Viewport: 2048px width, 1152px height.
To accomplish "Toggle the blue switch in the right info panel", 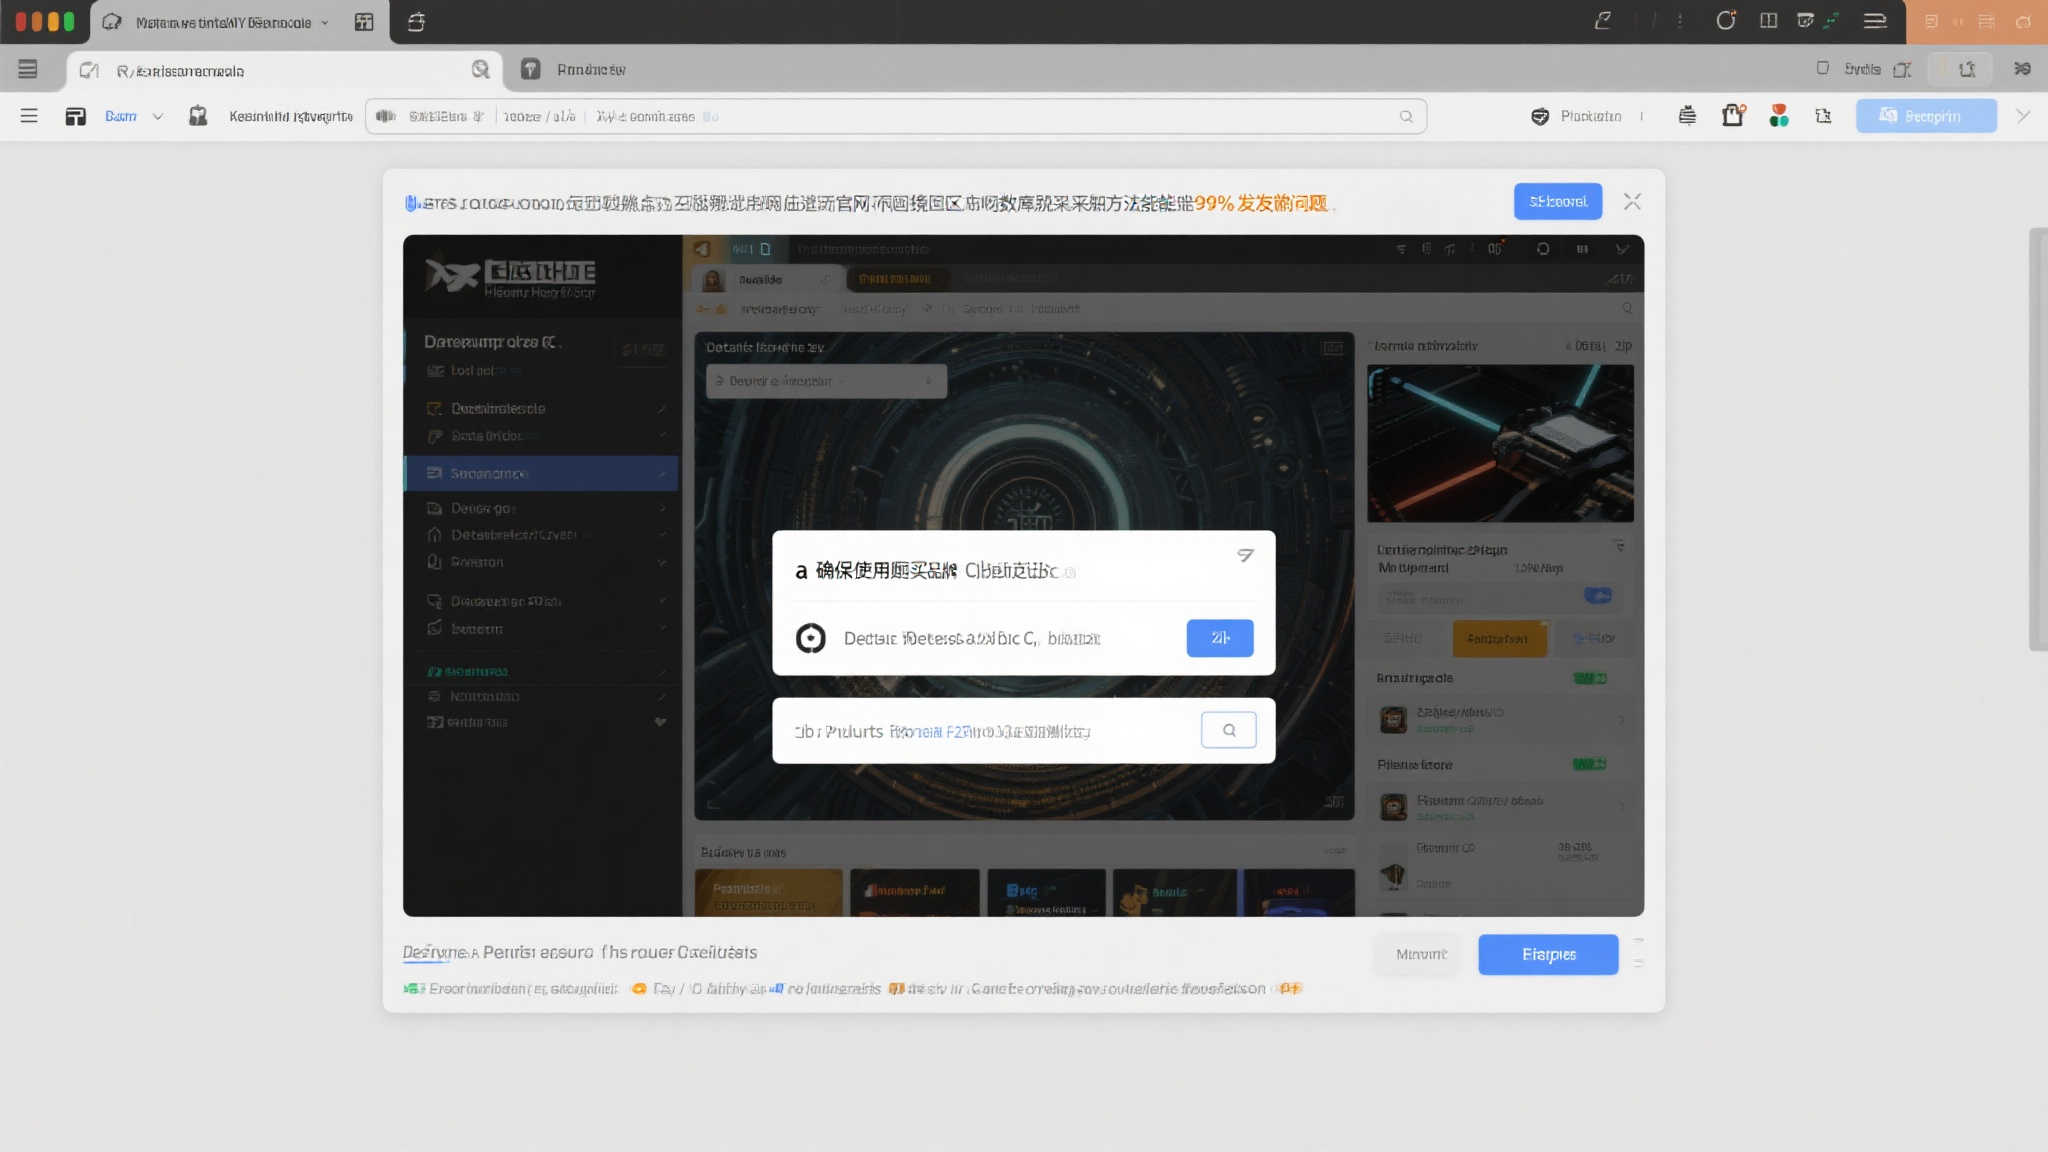I will [x=1598, y=596].
